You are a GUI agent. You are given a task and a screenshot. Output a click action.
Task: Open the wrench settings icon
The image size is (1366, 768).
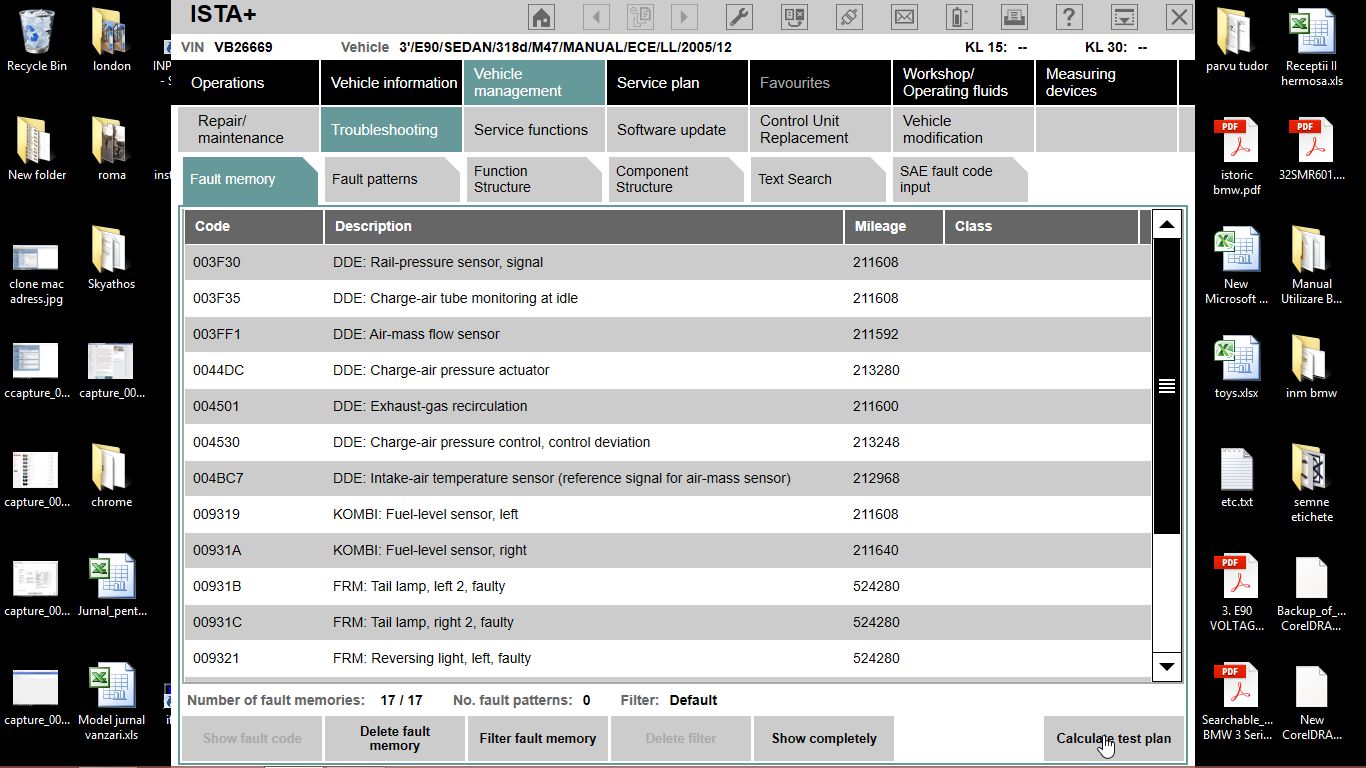(x=738, y=17)
